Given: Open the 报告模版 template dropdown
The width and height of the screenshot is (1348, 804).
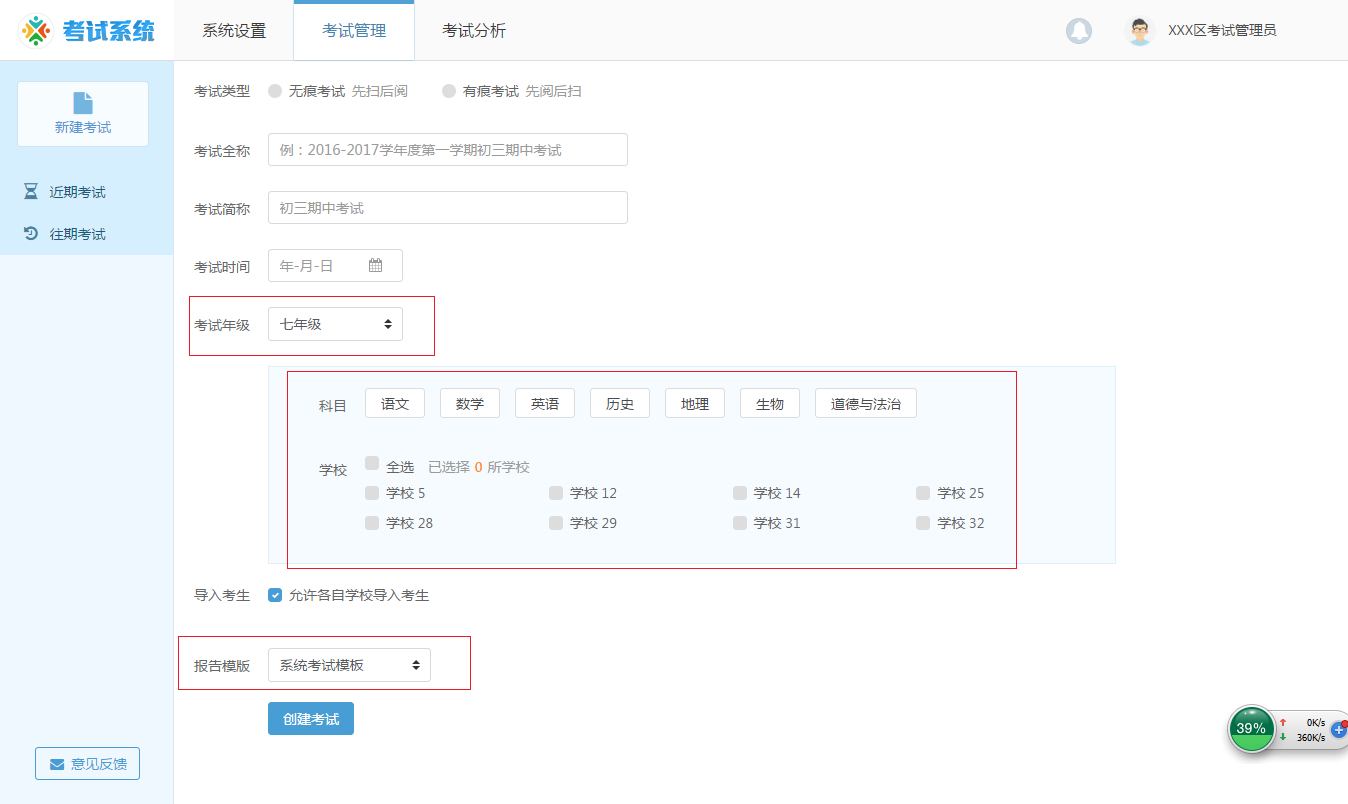Looking at the screenshot, I should click(350, 663).
